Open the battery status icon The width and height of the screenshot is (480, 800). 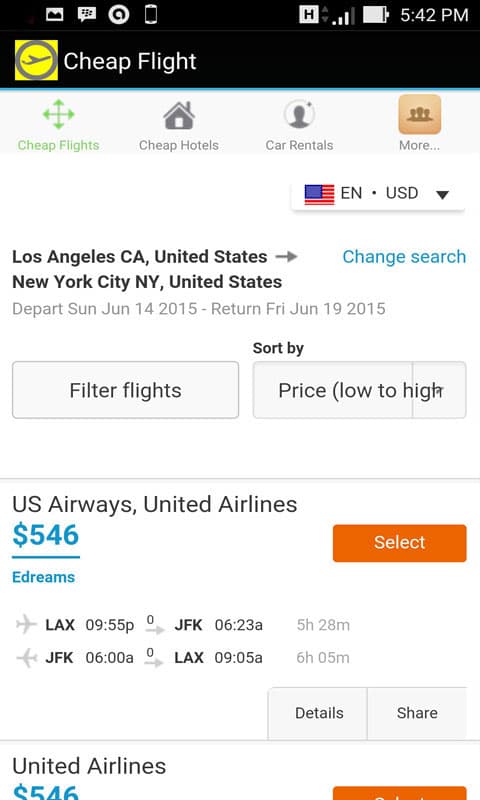click(375, 15)
